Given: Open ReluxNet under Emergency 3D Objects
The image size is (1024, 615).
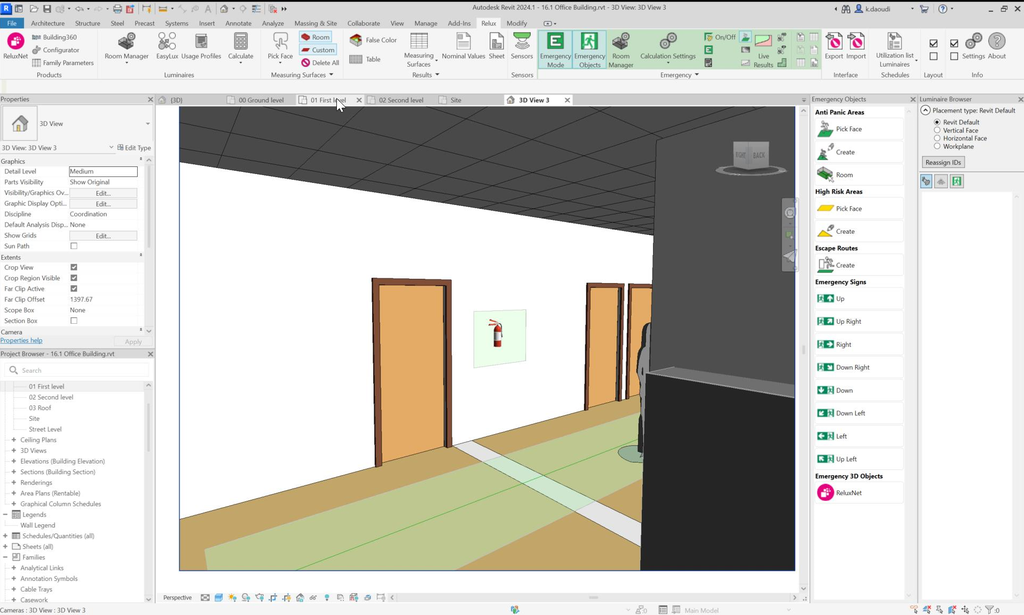Looking at the screenshot, I should 858,493.
